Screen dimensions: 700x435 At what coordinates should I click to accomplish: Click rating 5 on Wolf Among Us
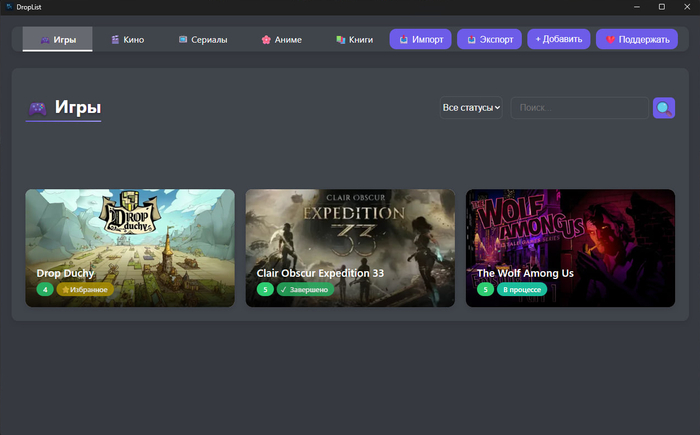[x=485, y=289]
